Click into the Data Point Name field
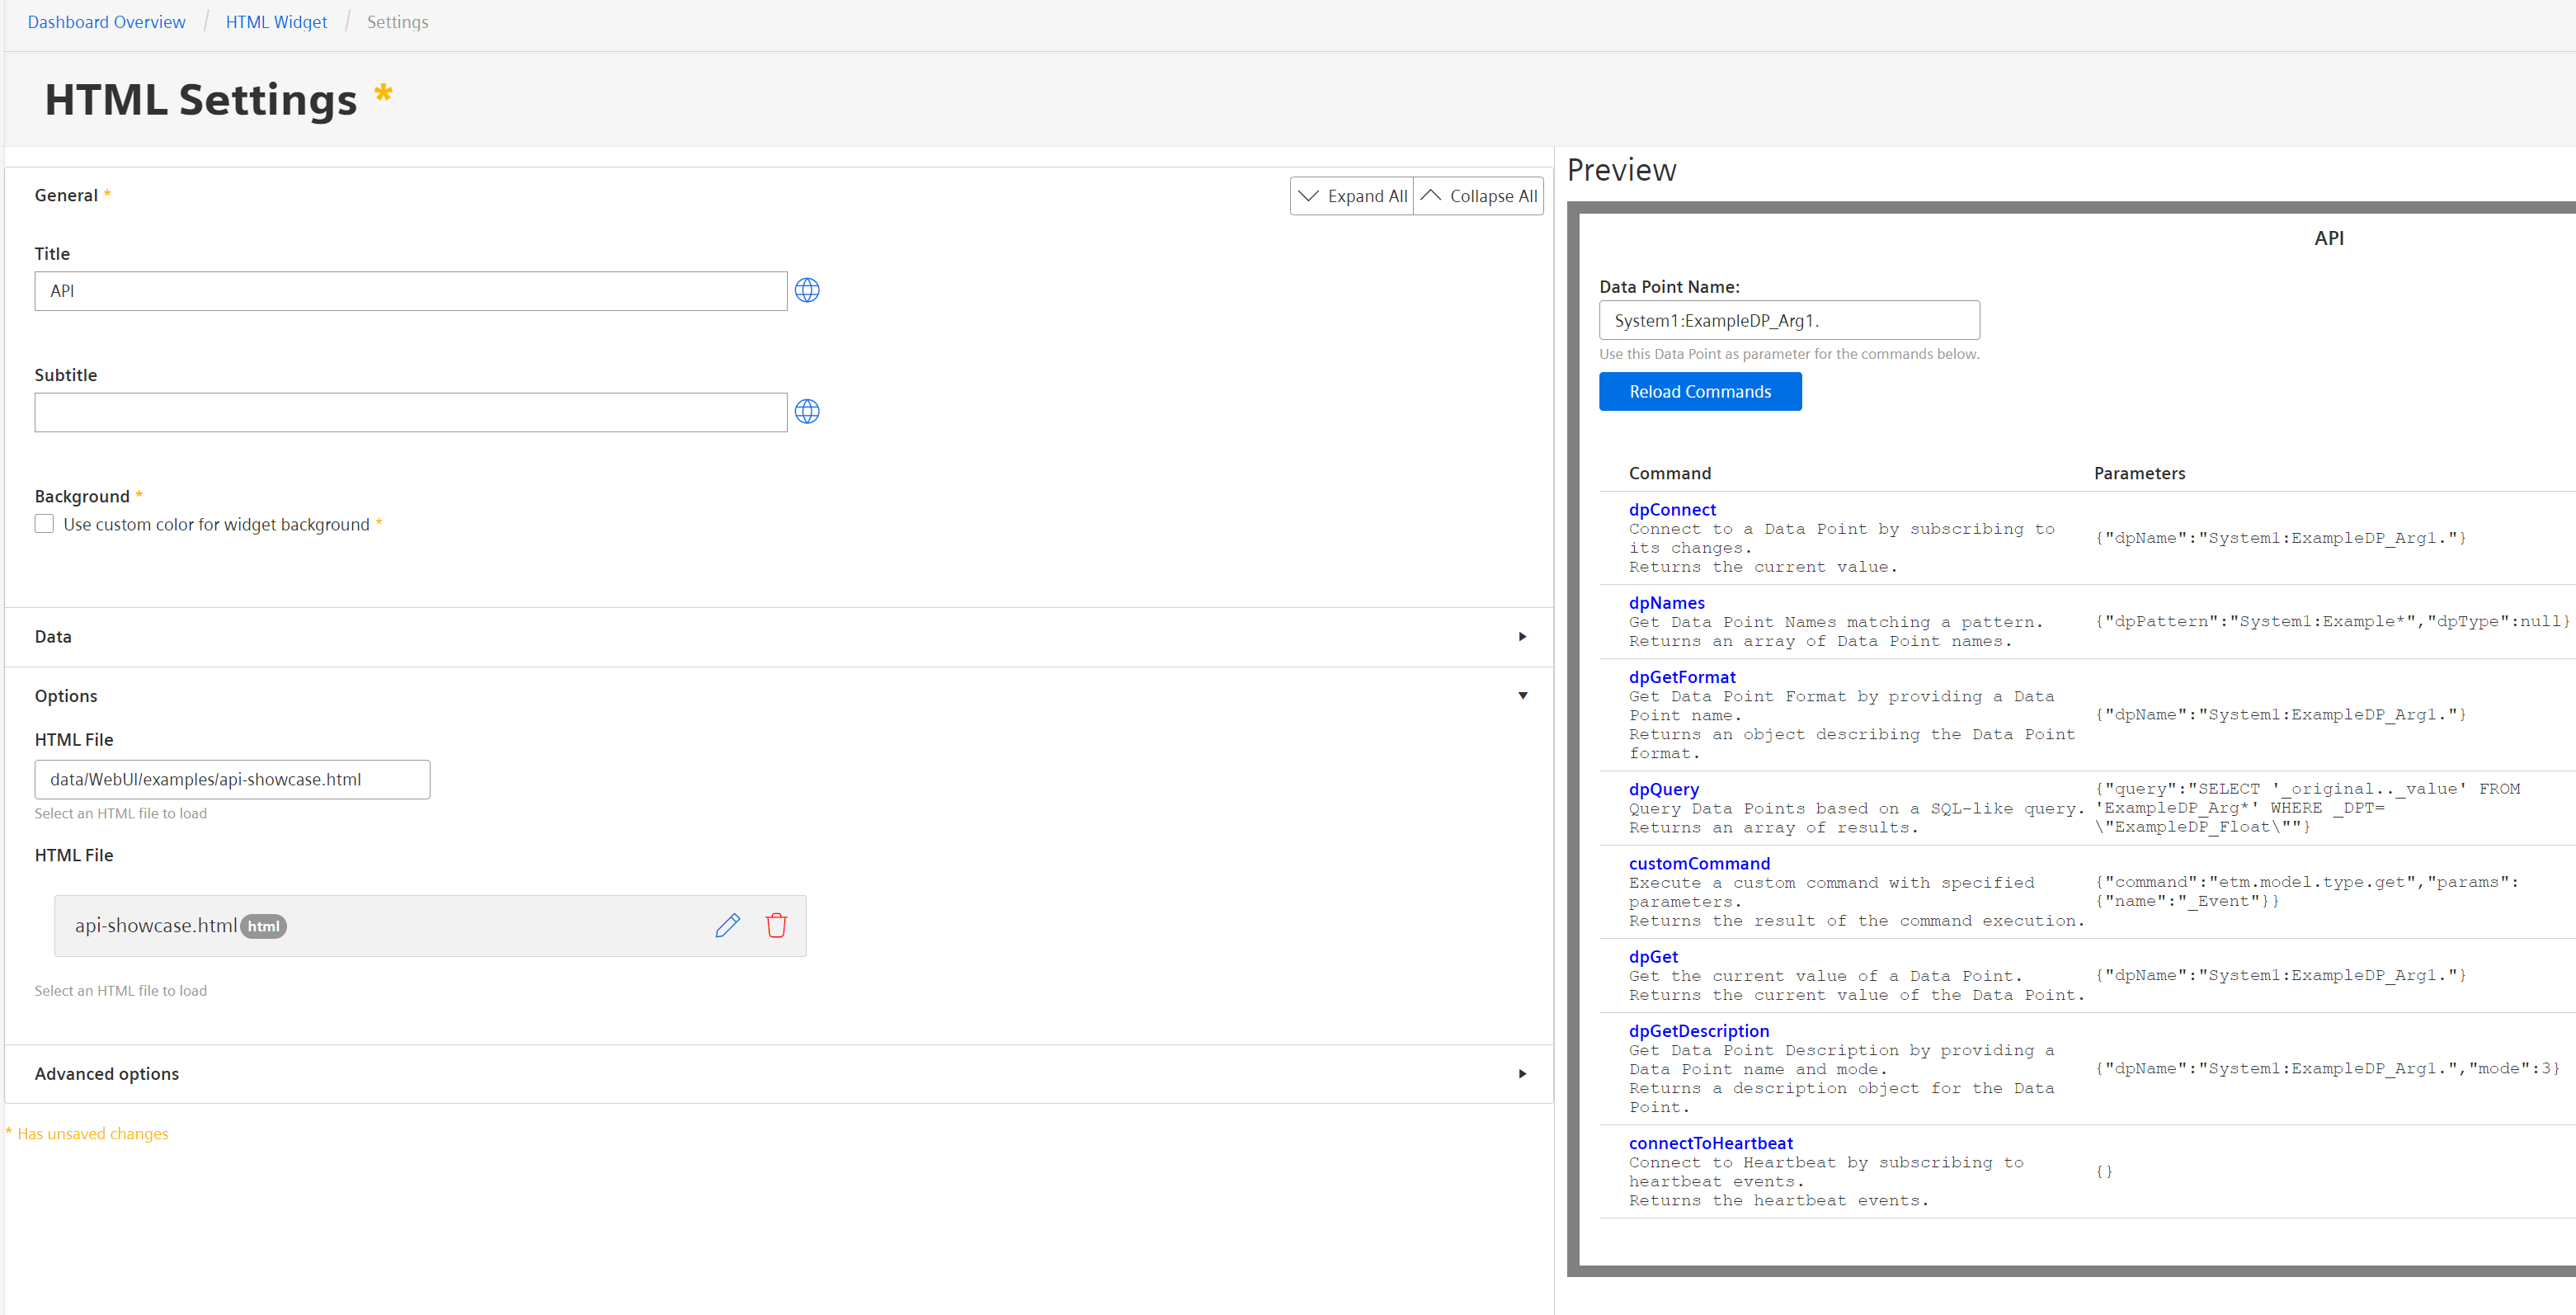2576x1315 pixels. pyautogui.click(x=1788, y=321)
